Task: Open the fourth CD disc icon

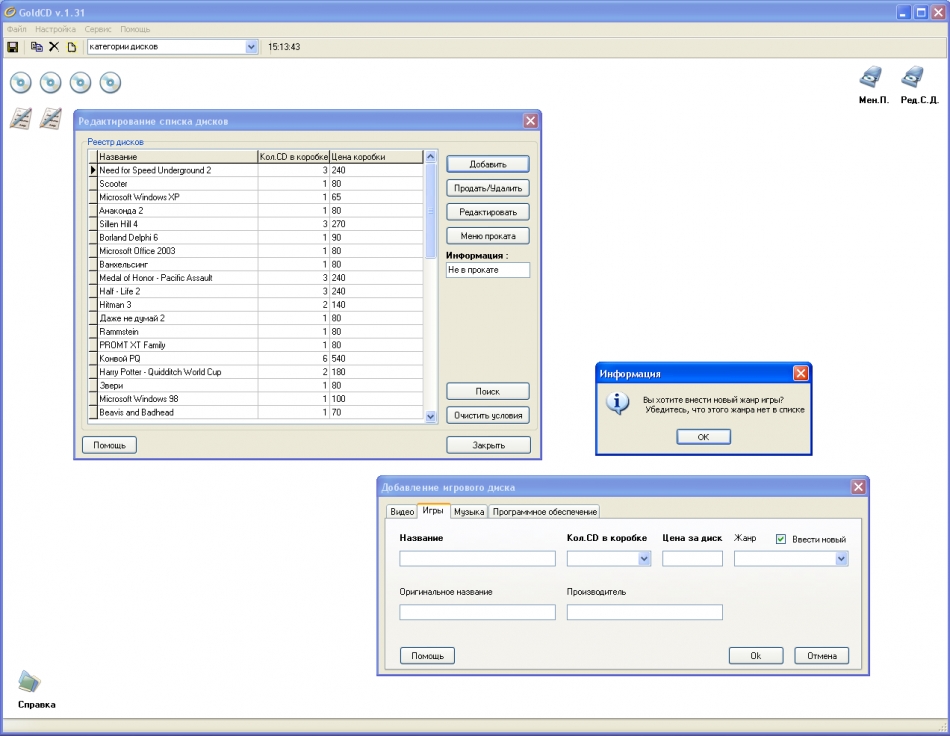Action: 110,82
